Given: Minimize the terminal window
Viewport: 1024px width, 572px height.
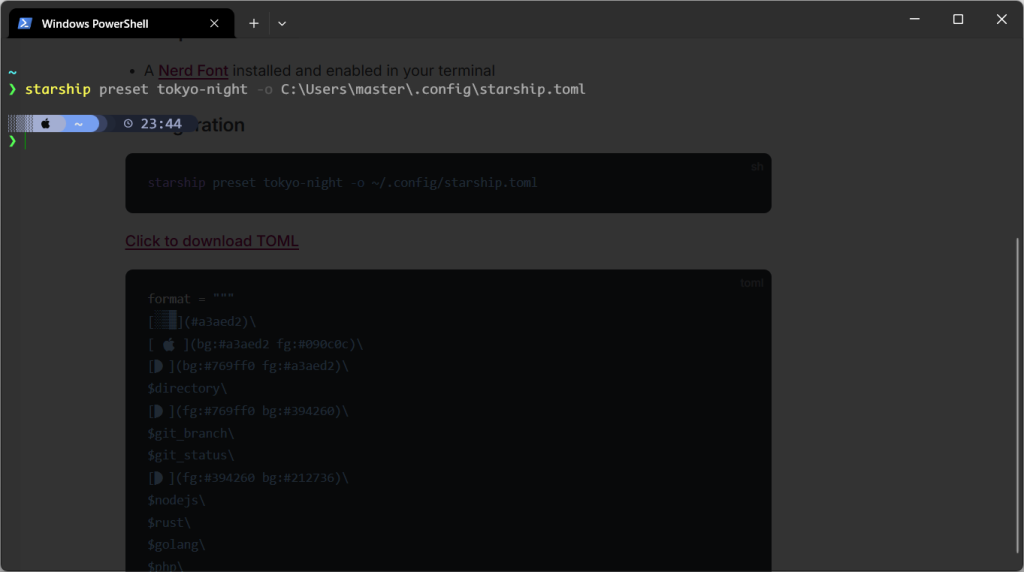Looking at the screenshot, I should point(914,20).
